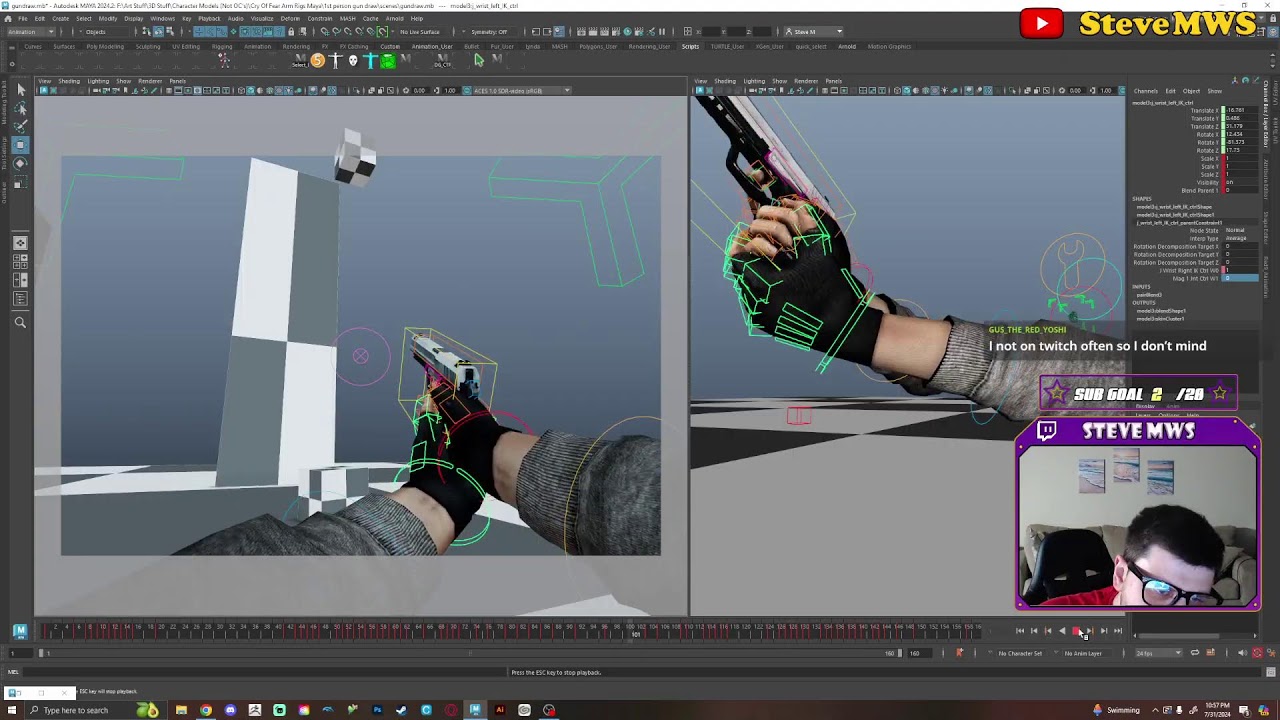Image resolution: width=1280 pixels, height=720 pixels.
Task: Open the Visualize menu
Action: [262, 18]
